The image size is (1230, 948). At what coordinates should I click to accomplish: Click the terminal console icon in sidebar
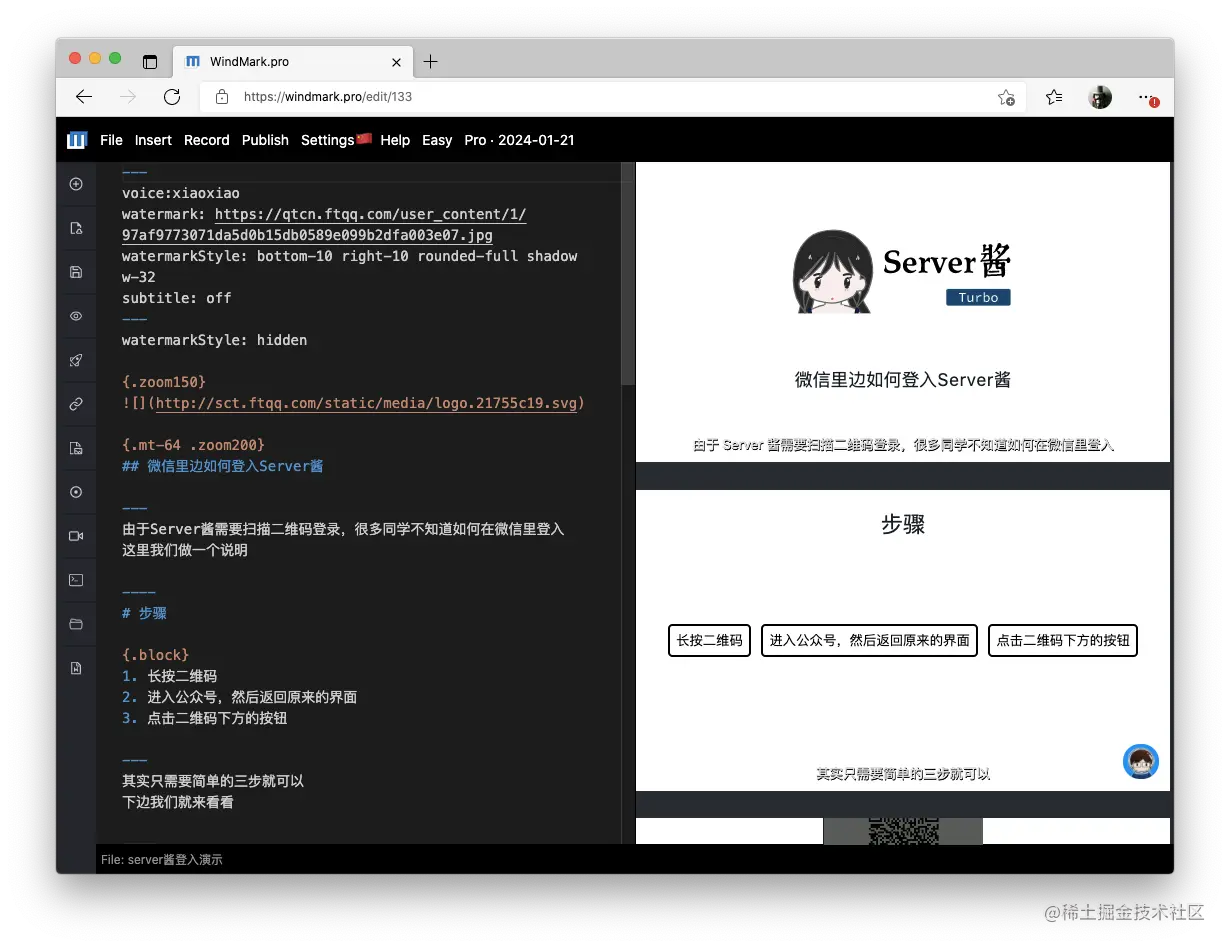(x=76, y=580)
